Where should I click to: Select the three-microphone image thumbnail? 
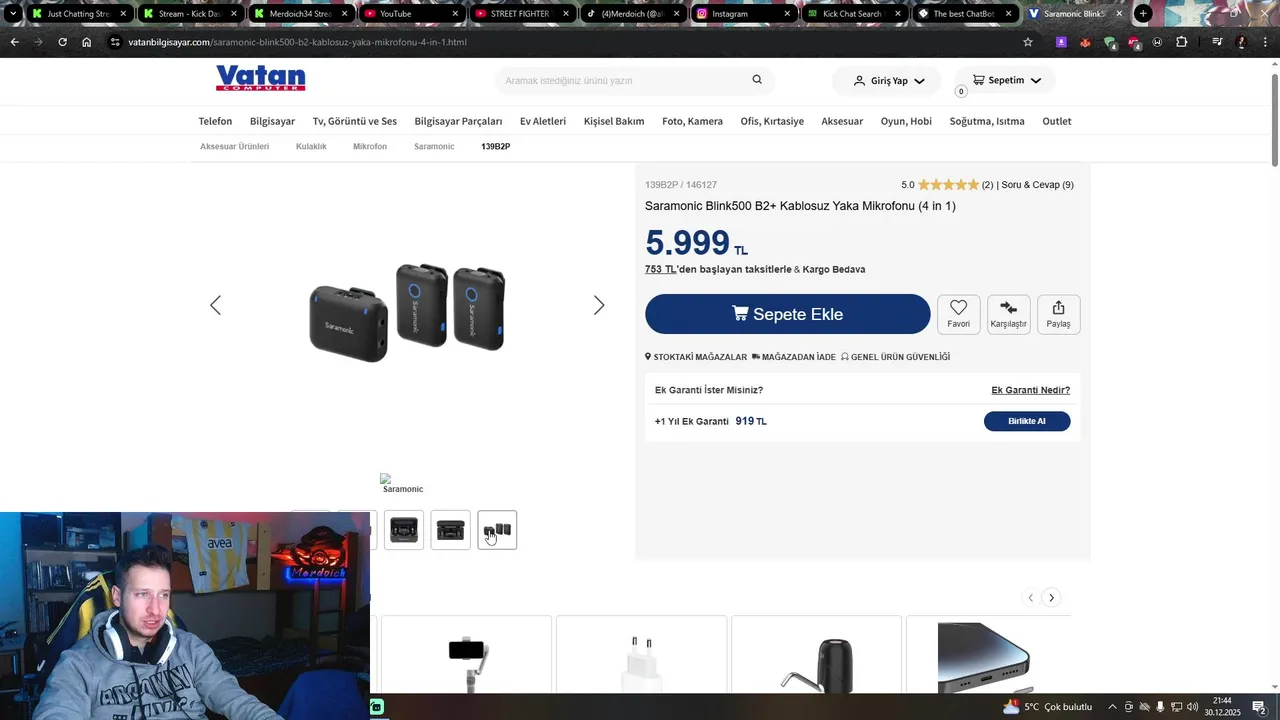coord(497,530)
